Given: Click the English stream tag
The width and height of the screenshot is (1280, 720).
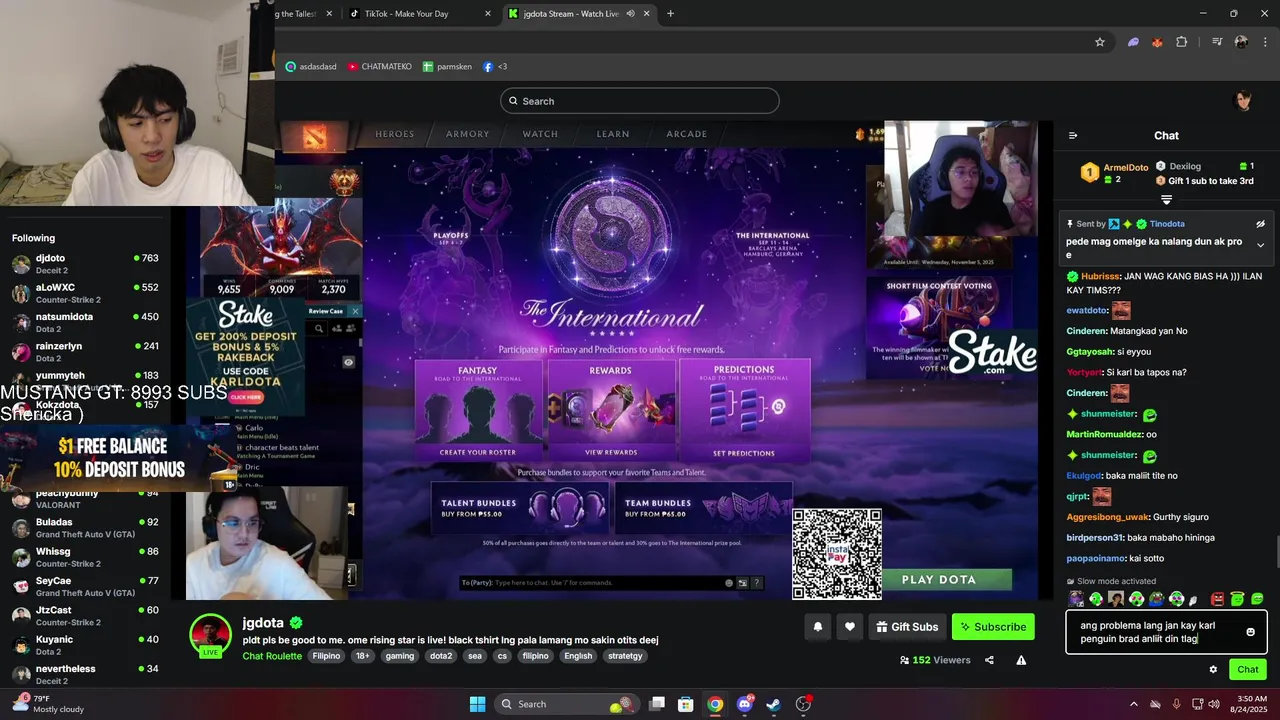Looking at the screenshot, I should tap(578, 656).
